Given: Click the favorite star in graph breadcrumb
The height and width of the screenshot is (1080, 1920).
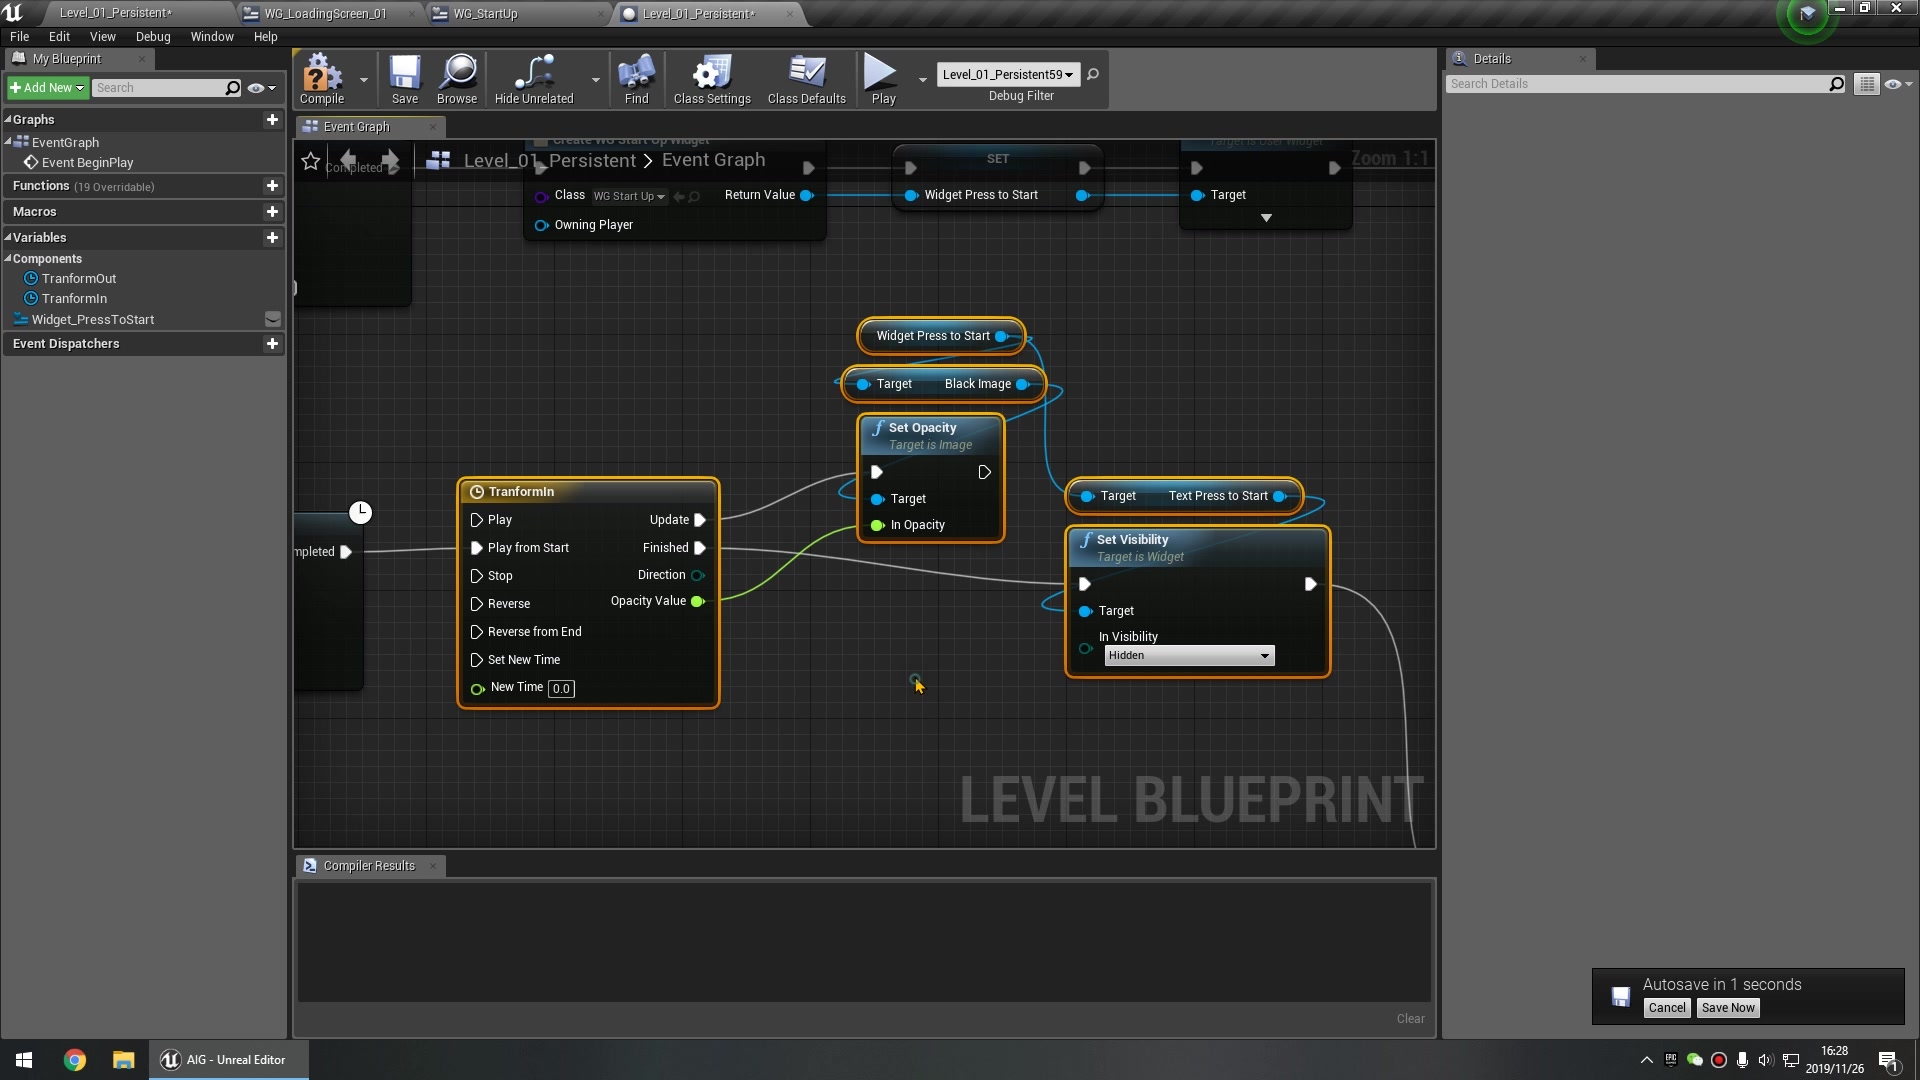Looking at the screenshot, I should point(311,161).
